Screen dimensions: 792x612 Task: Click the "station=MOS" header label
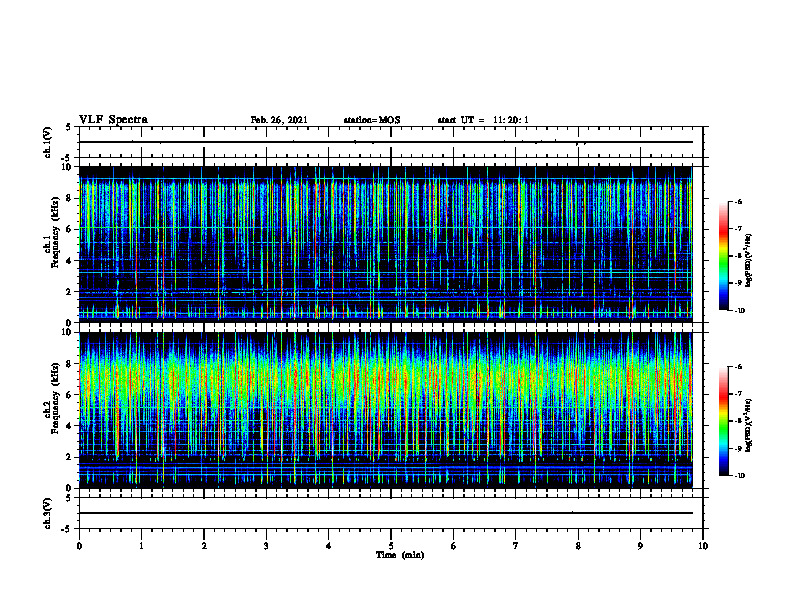pos(372,120)
